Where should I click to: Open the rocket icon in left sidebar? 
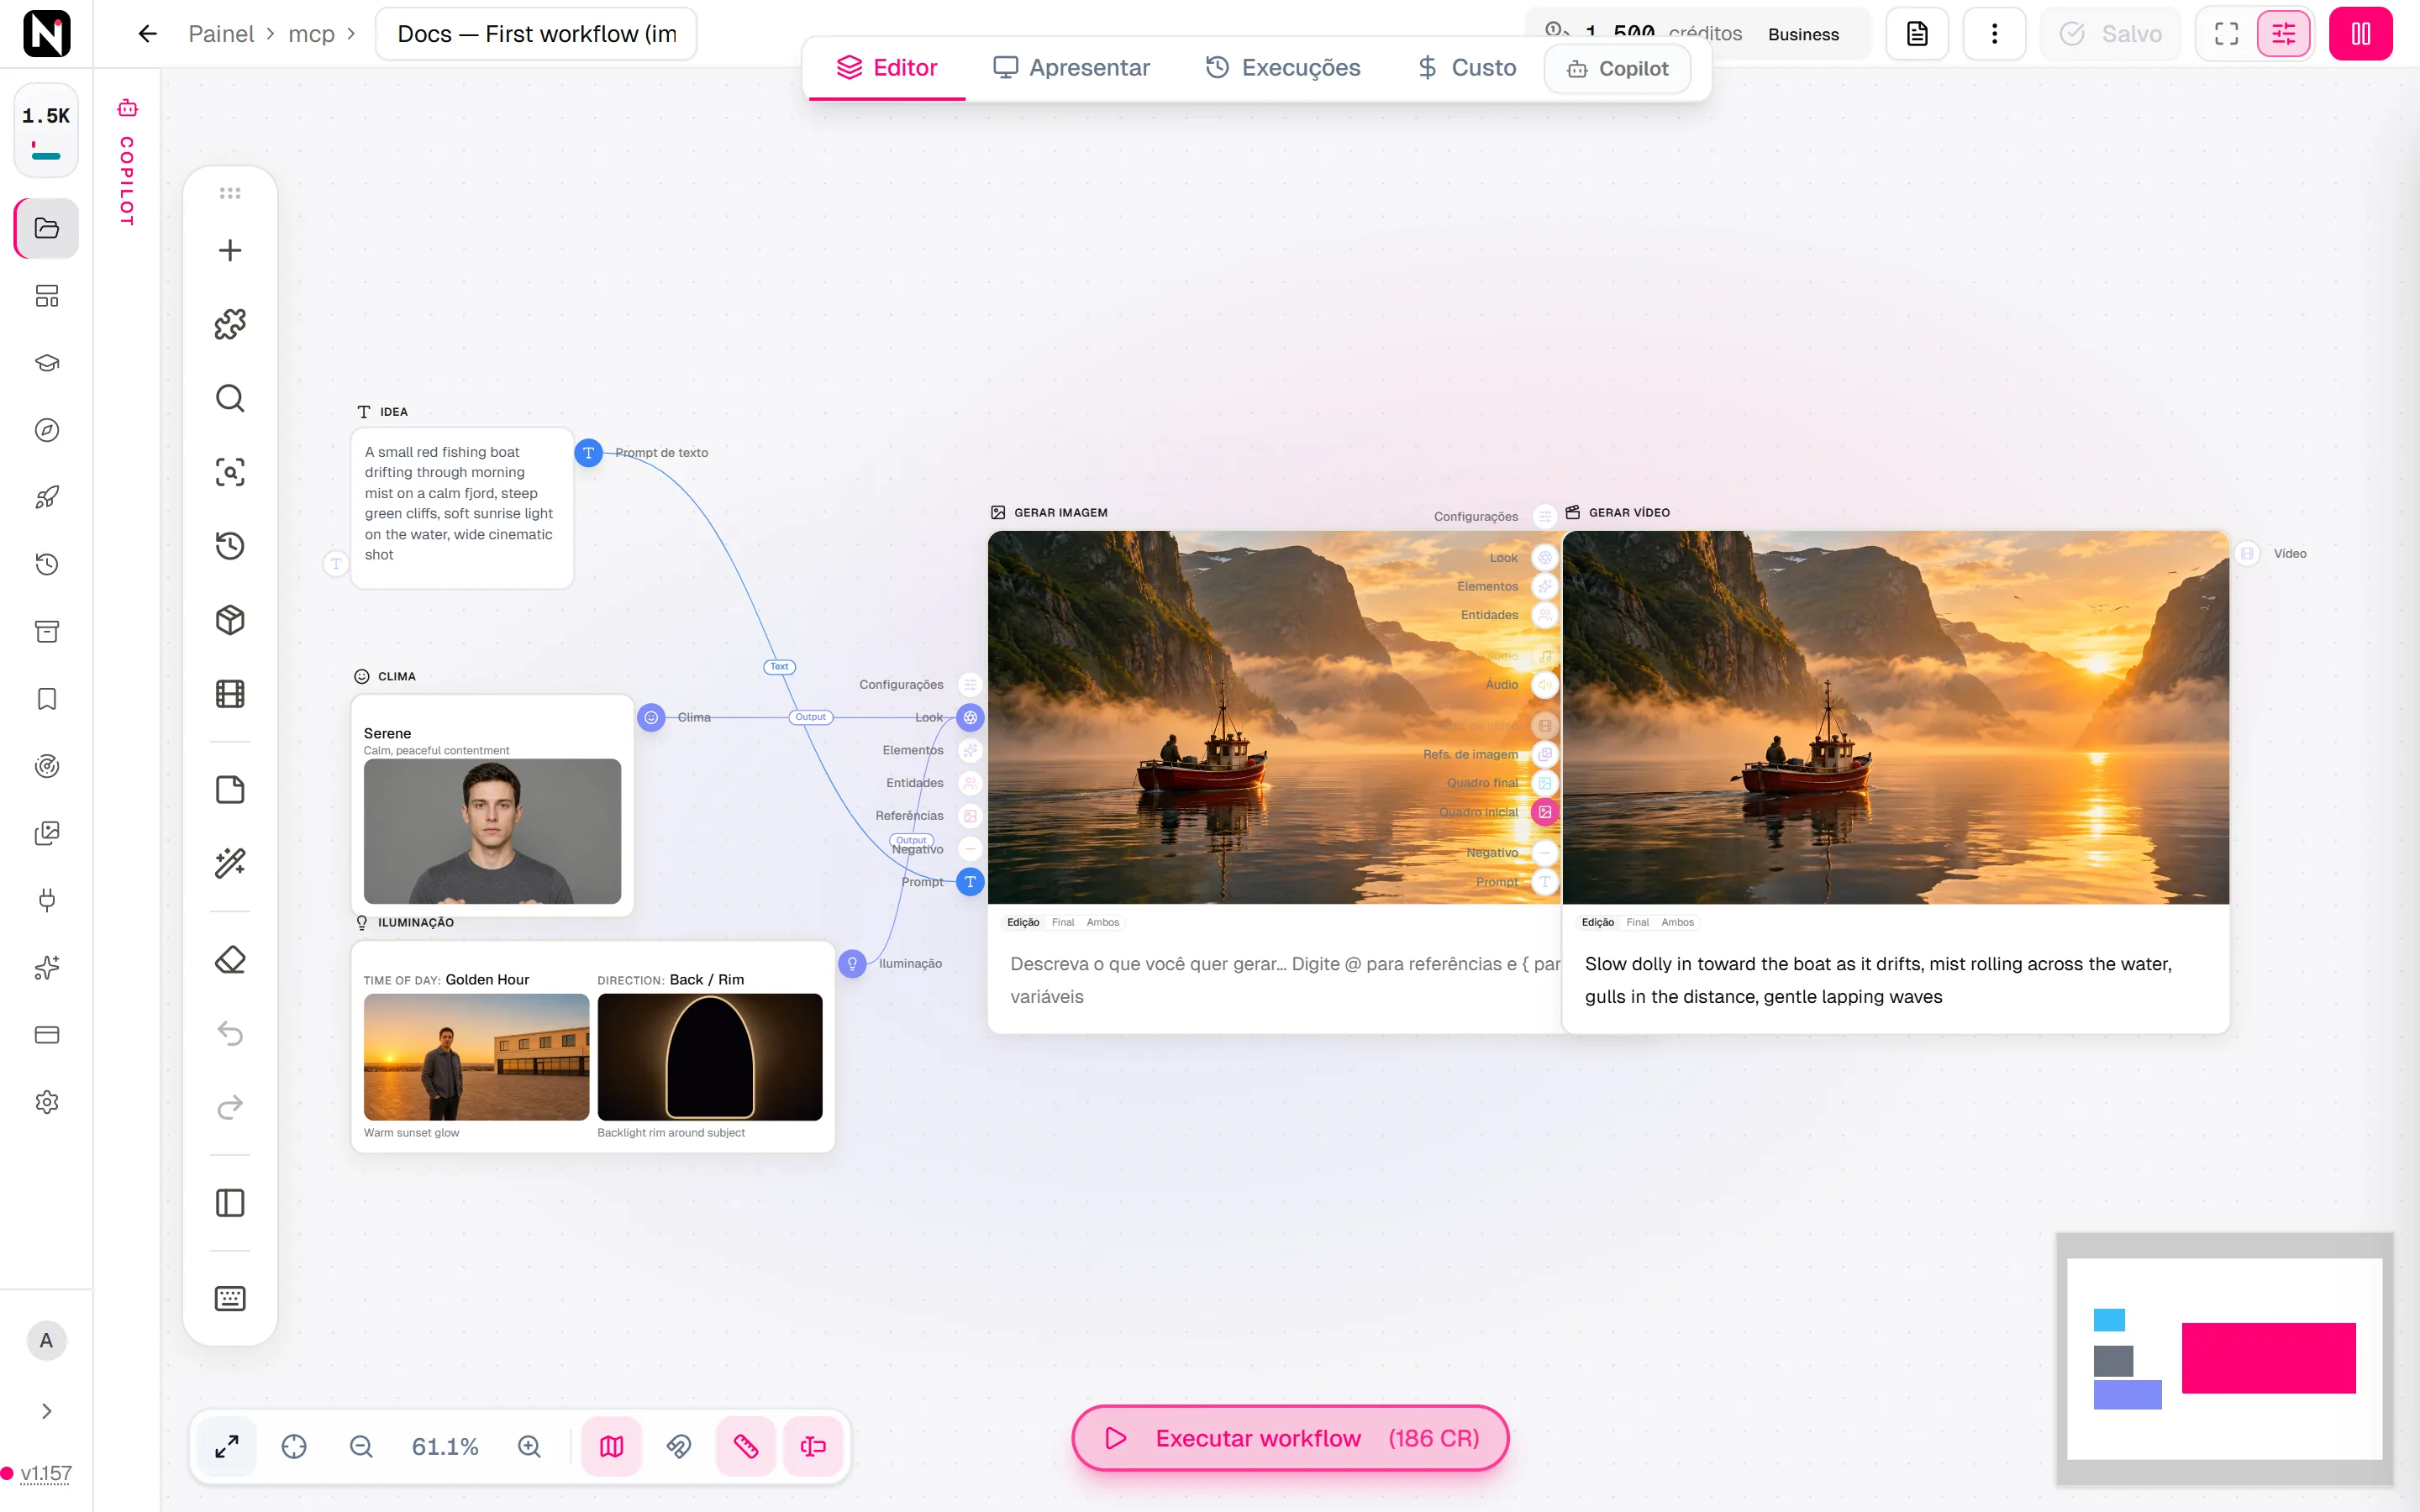click(x=47, y=497)
